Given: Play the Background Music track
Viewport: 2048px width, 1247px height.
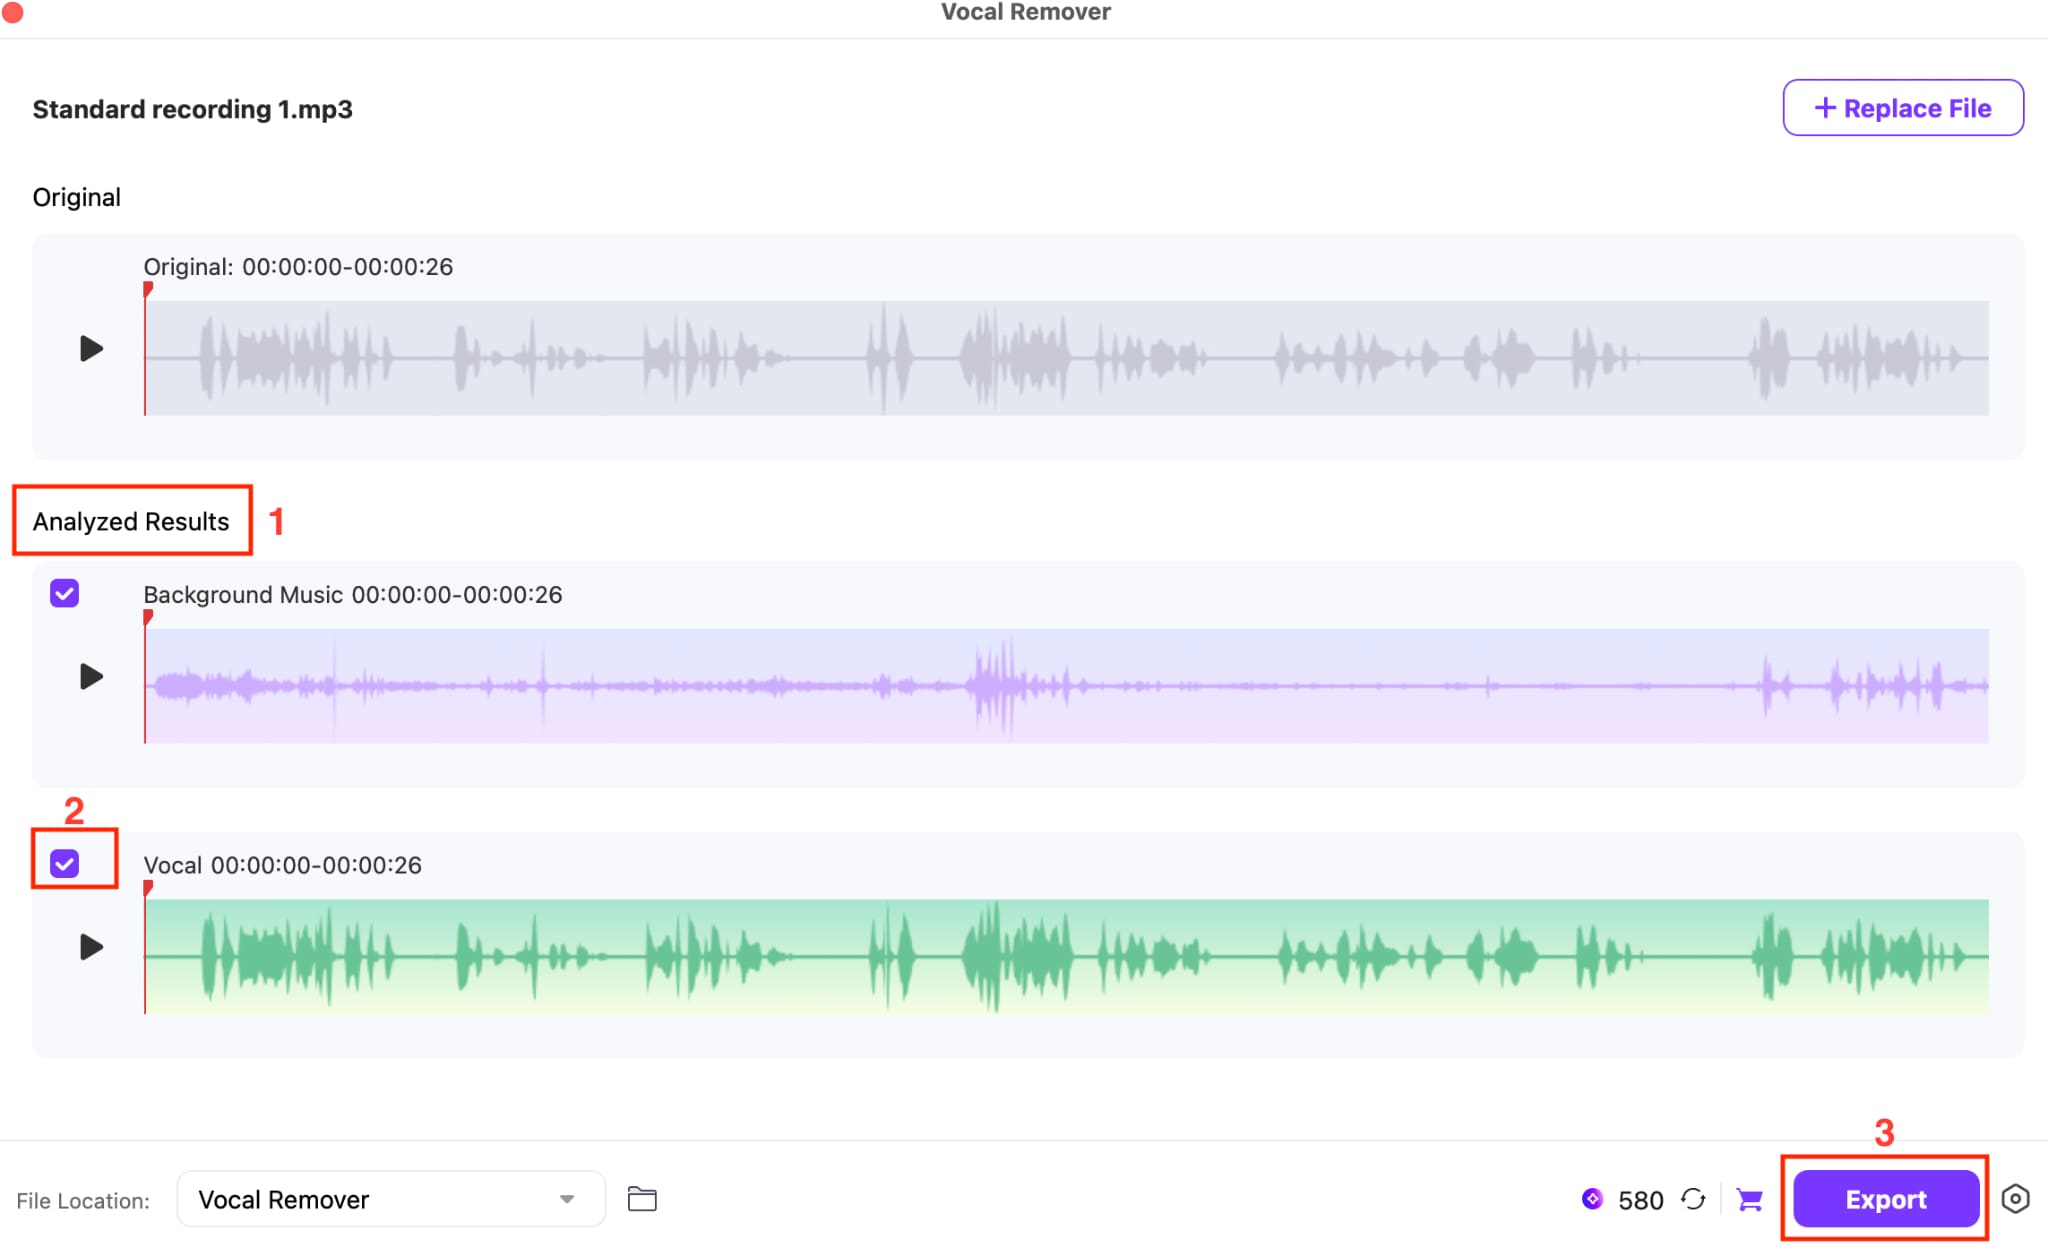Looking at the screenshot, I should click(91, 677).
